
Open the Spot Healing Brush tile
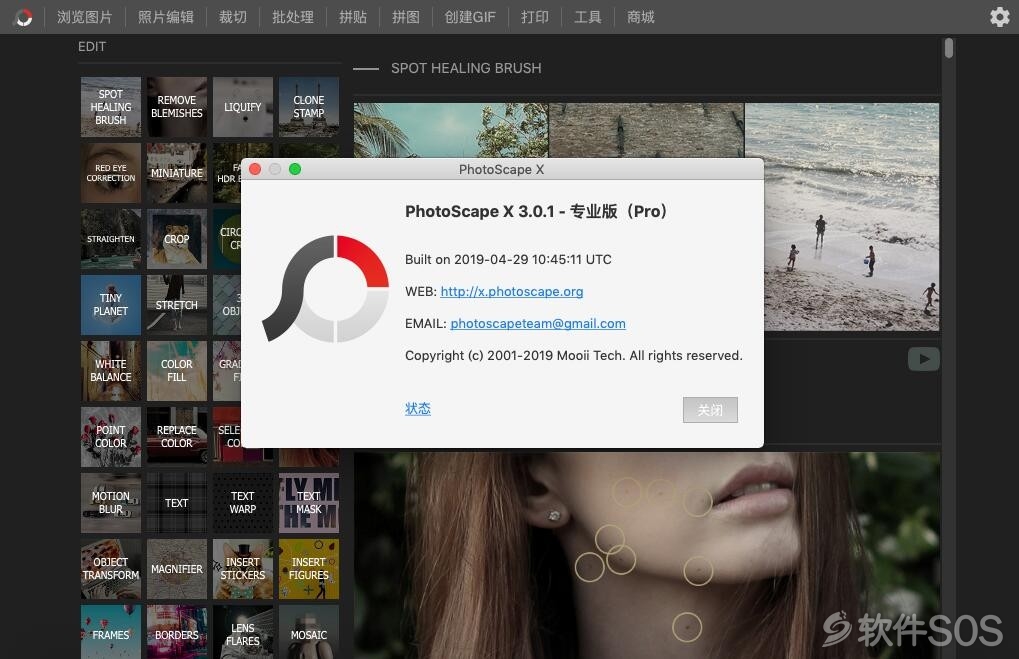tap(110, 107)
